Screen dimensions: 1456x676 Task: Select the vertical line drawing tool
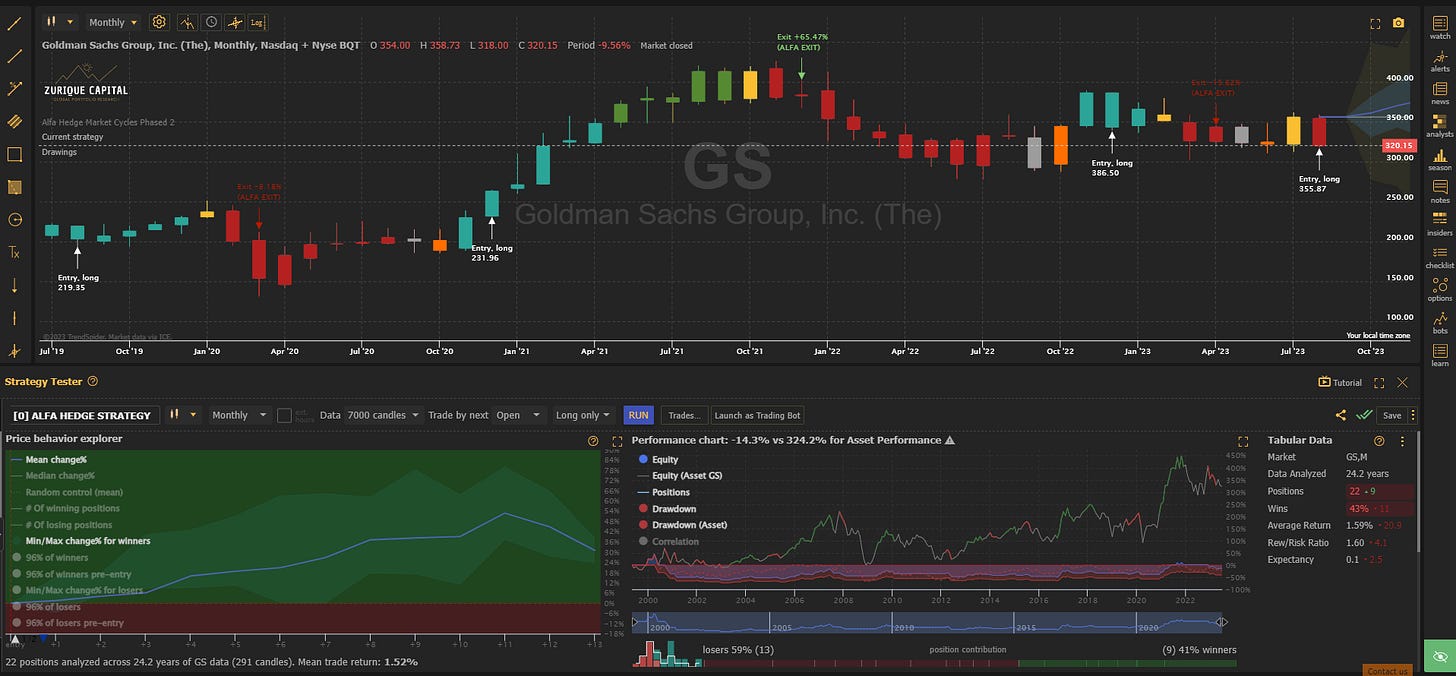point(14,318)
